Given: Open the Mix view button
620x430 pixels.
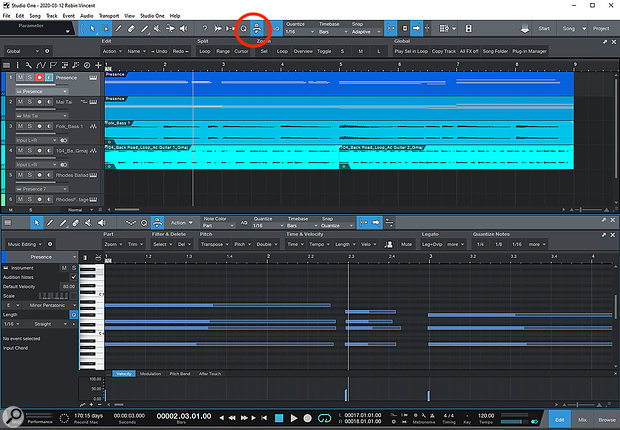Looking at the screenshot, I should tap(582, 419).
